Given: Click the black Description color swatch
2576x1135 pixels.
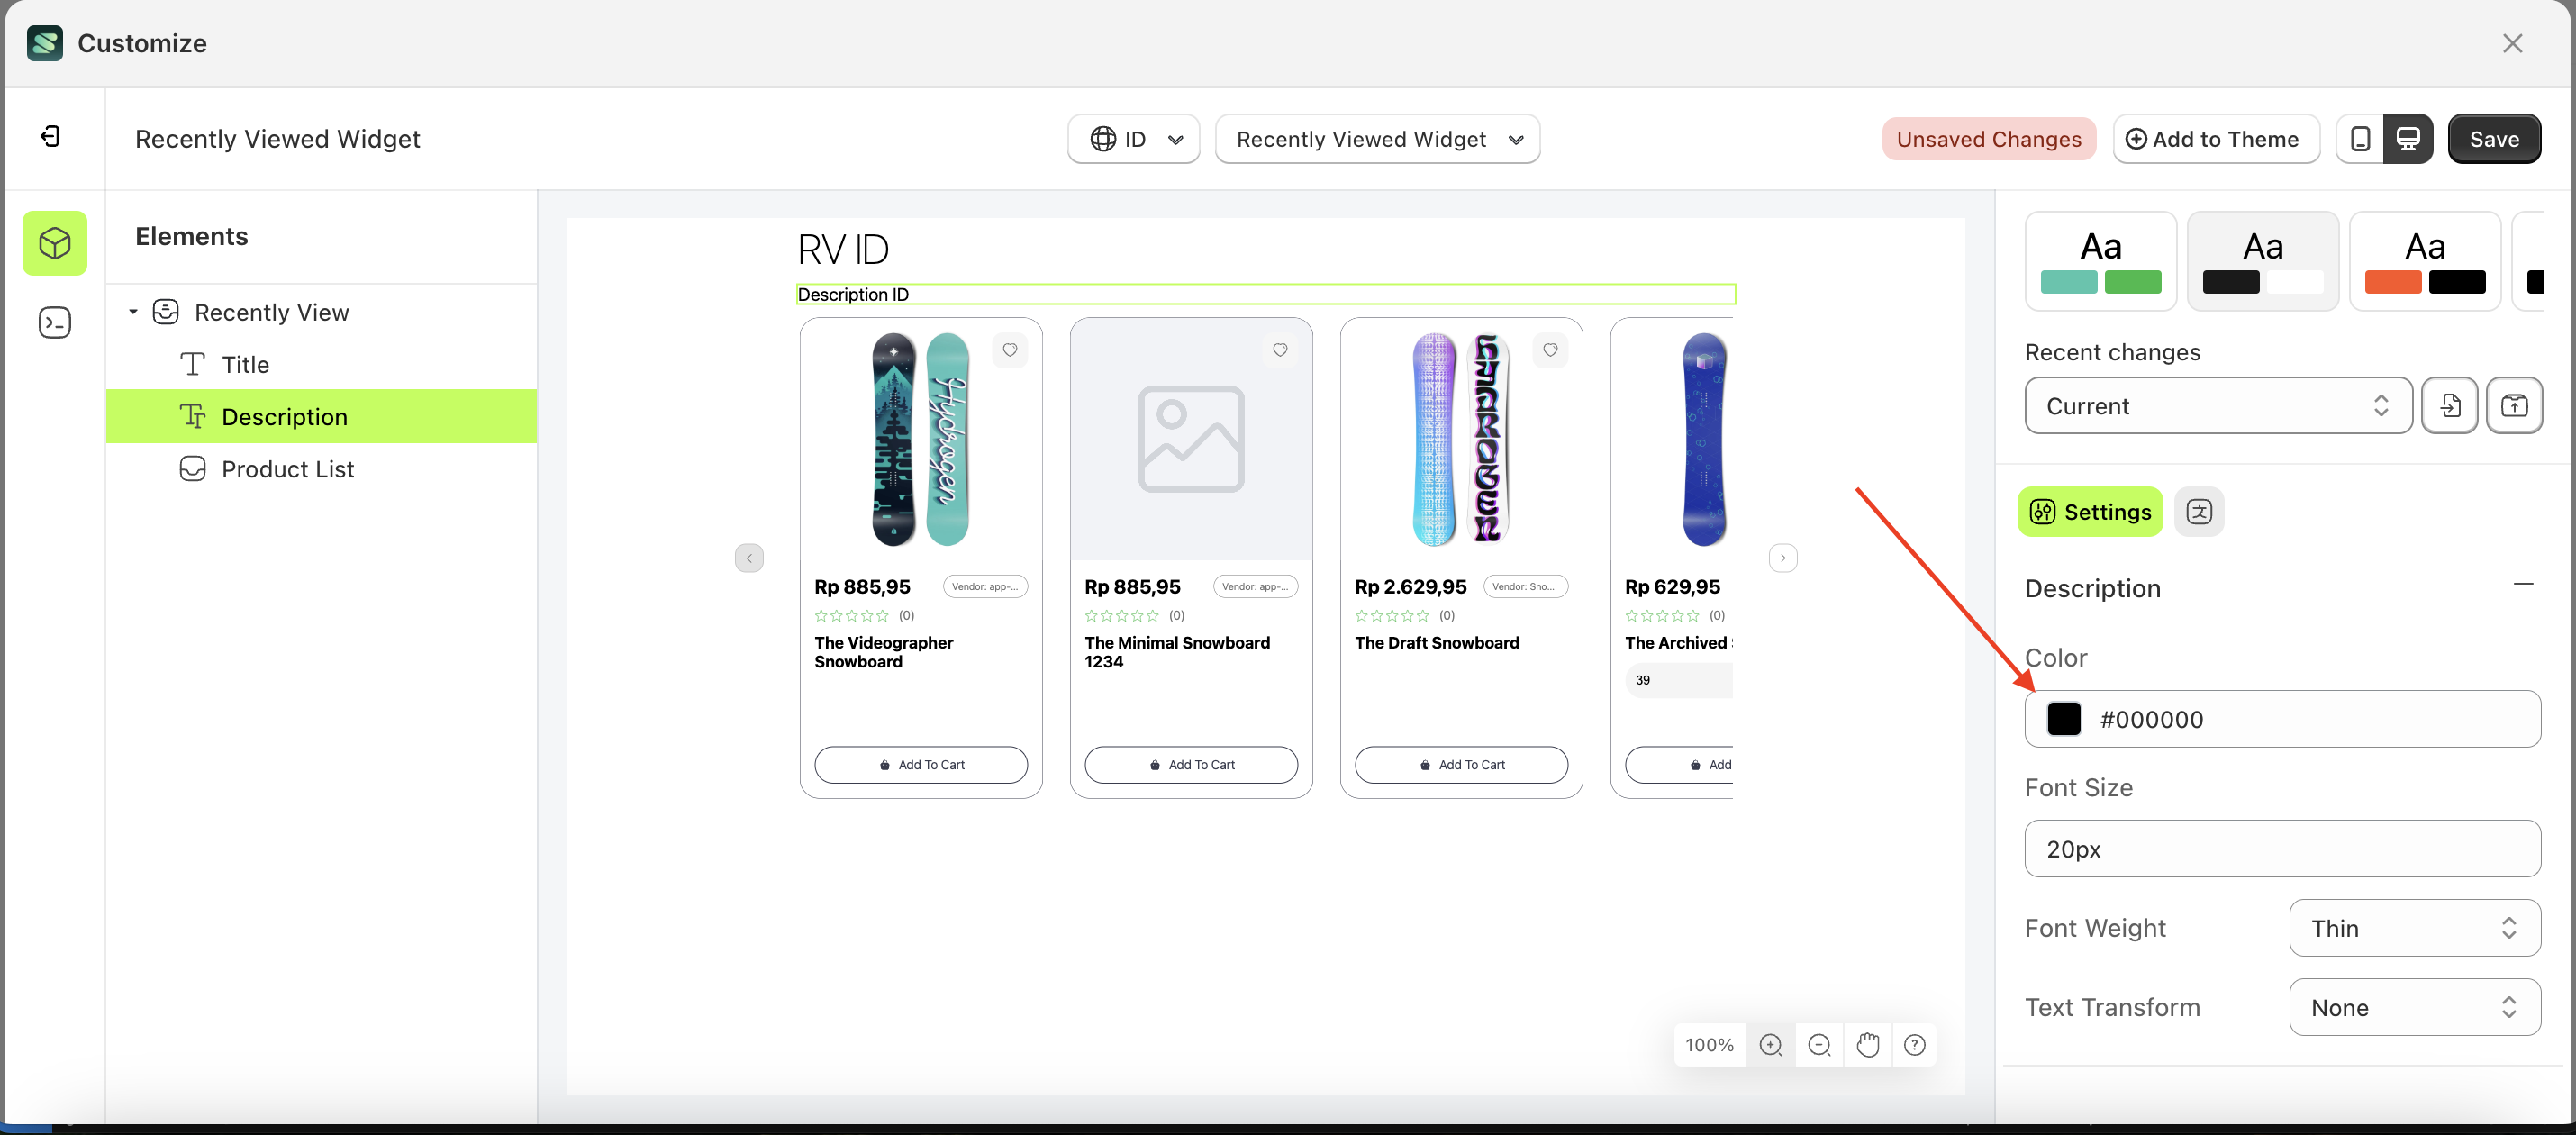Looking at the screenshot, I should click(2064, 718).
